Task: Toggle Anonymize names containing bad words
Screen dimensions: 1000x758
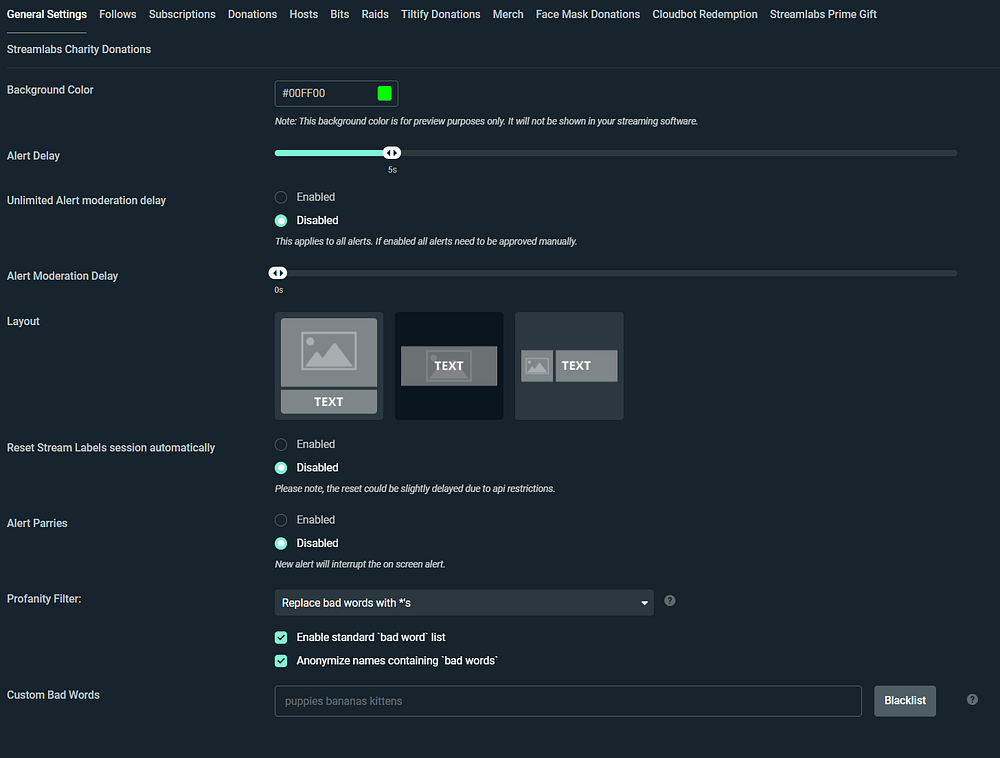Action: point(281,661)
